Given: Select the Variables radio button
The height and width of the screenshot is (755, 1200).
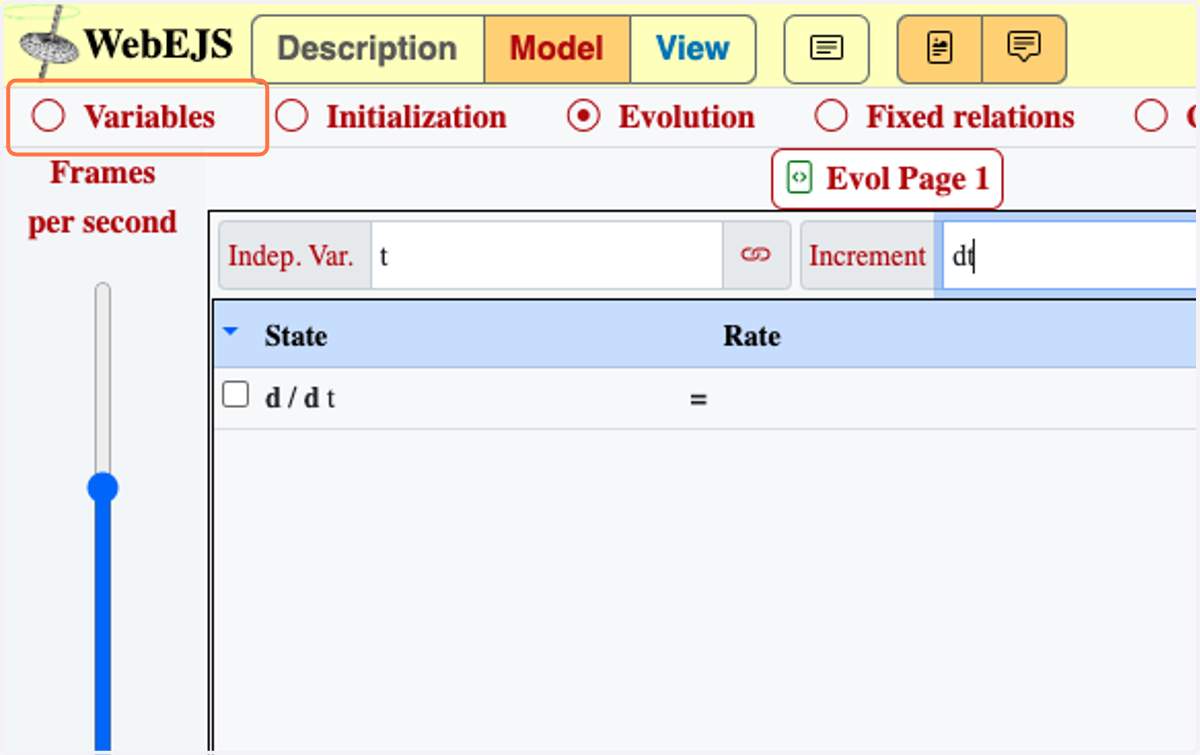Looking at the screenshot, I should 47,117.
